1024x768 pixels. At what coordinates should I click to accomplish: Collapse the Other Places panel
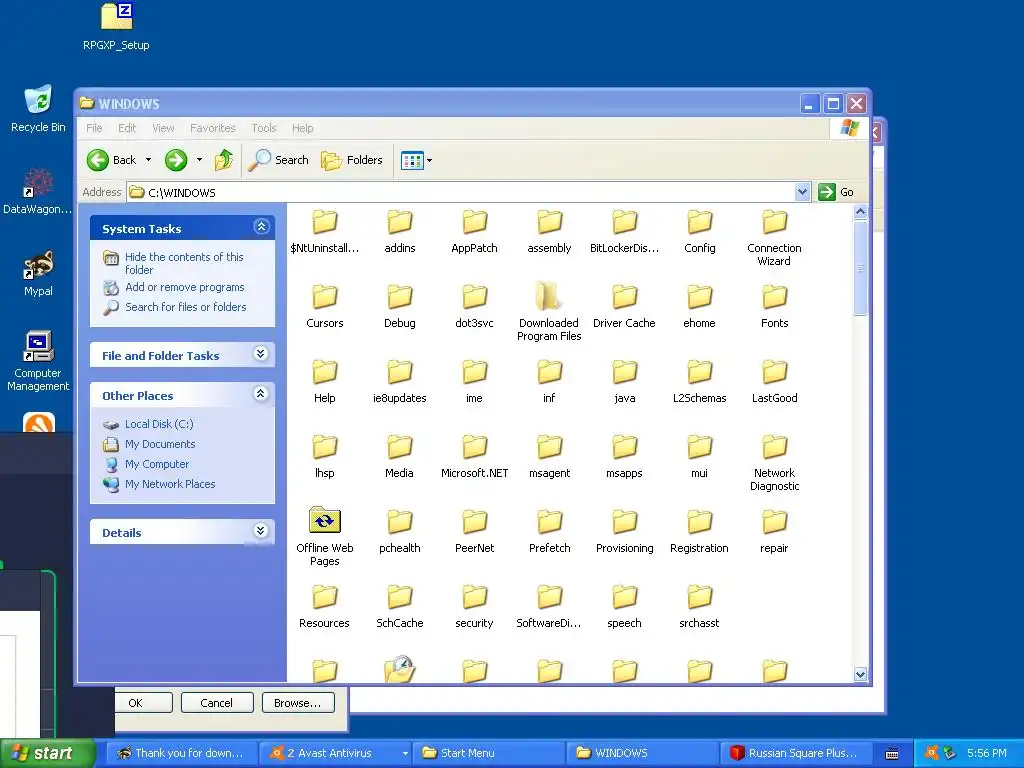pyautogui.click(x=261, y=393)
